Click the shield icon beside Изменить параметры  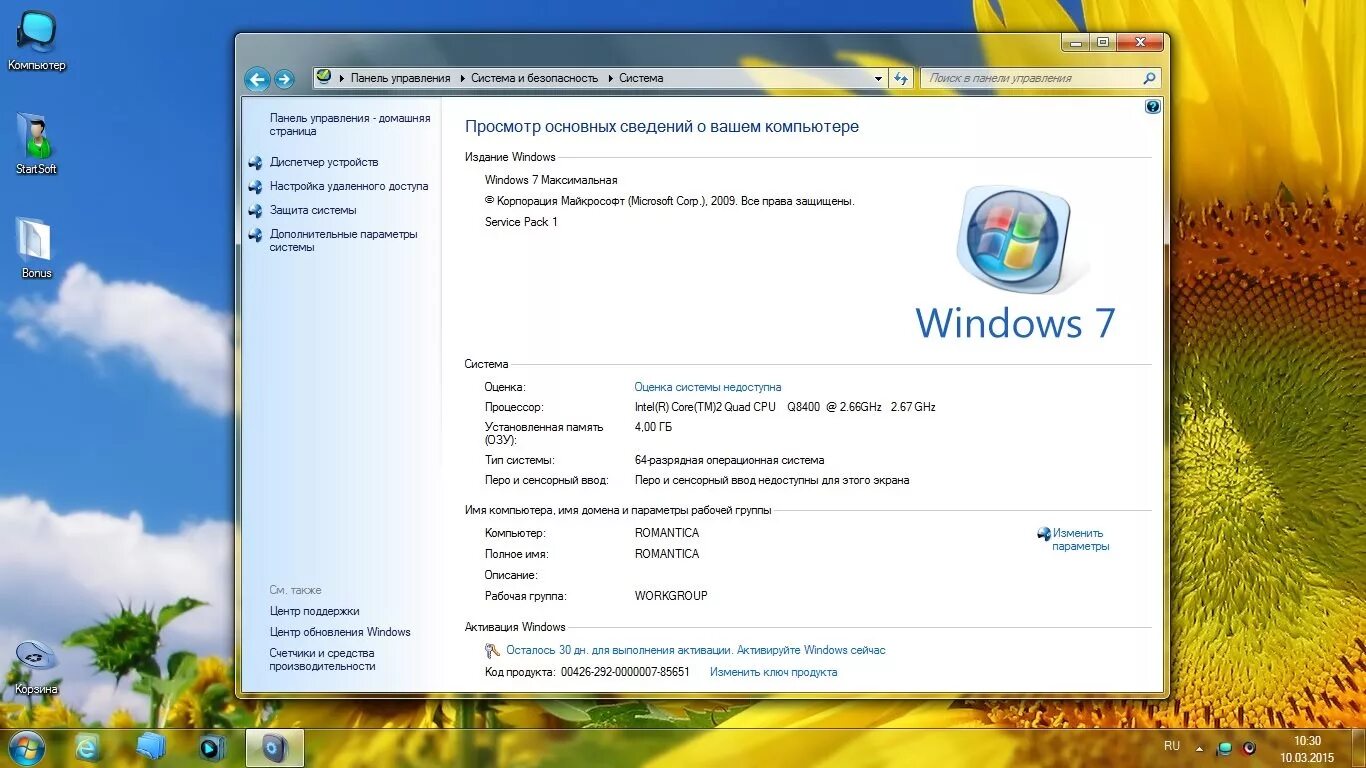(1044, 534)
